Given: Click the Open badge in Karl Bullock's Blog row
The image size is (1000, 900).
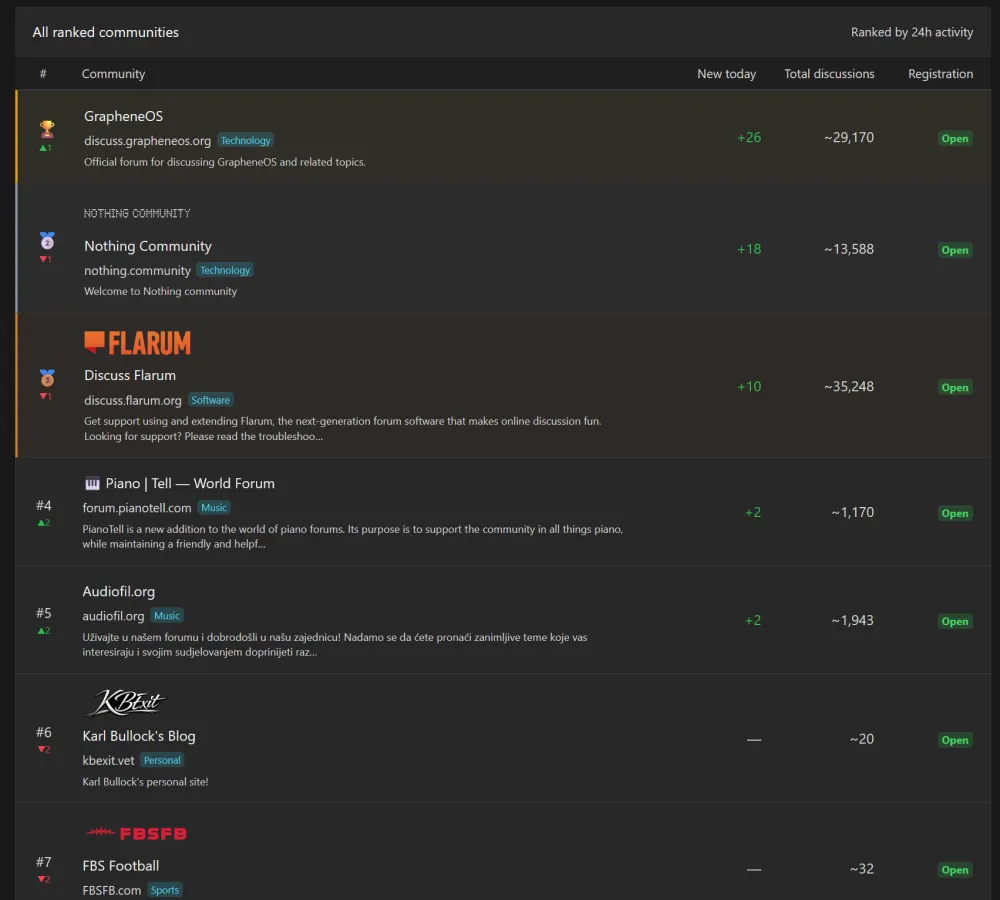Looking at the screenshot, I should pyautogui.click(x=955, y=740).
